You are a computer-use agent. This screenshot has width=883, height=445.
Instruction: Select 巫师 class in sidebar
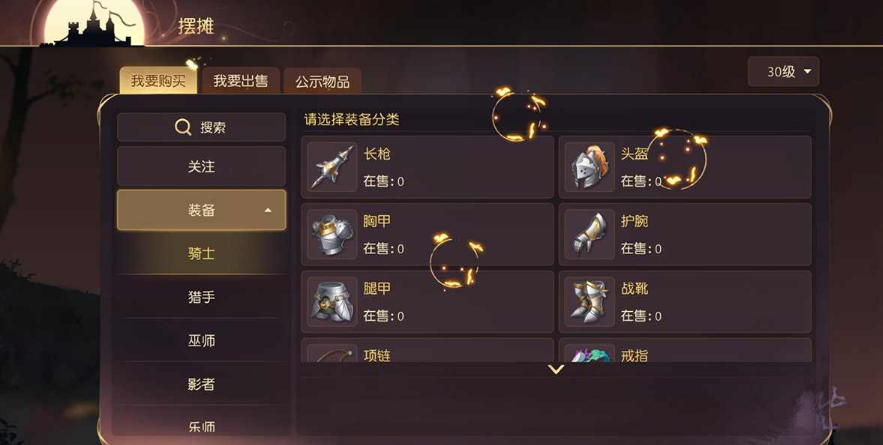coord(202,340)
